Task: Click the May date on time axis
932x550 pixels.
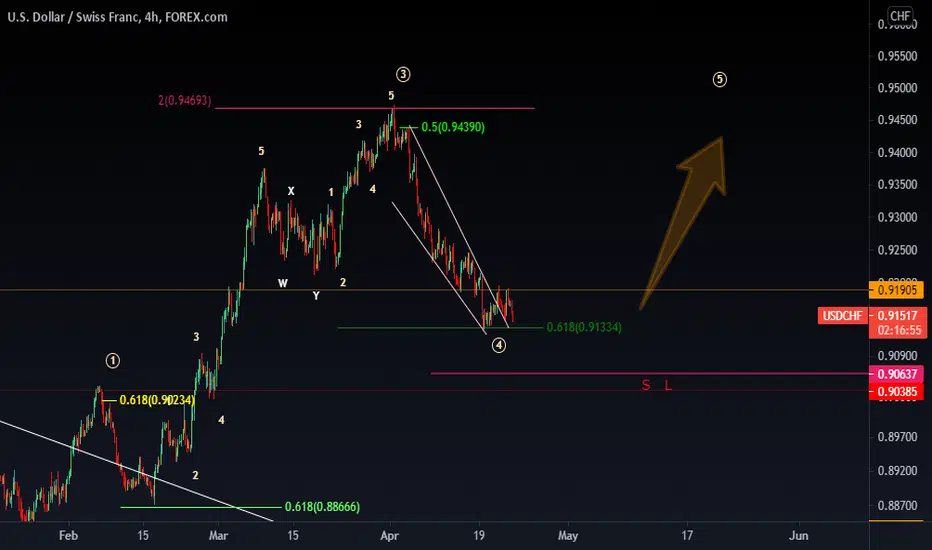Action: (x=568, y=536)
